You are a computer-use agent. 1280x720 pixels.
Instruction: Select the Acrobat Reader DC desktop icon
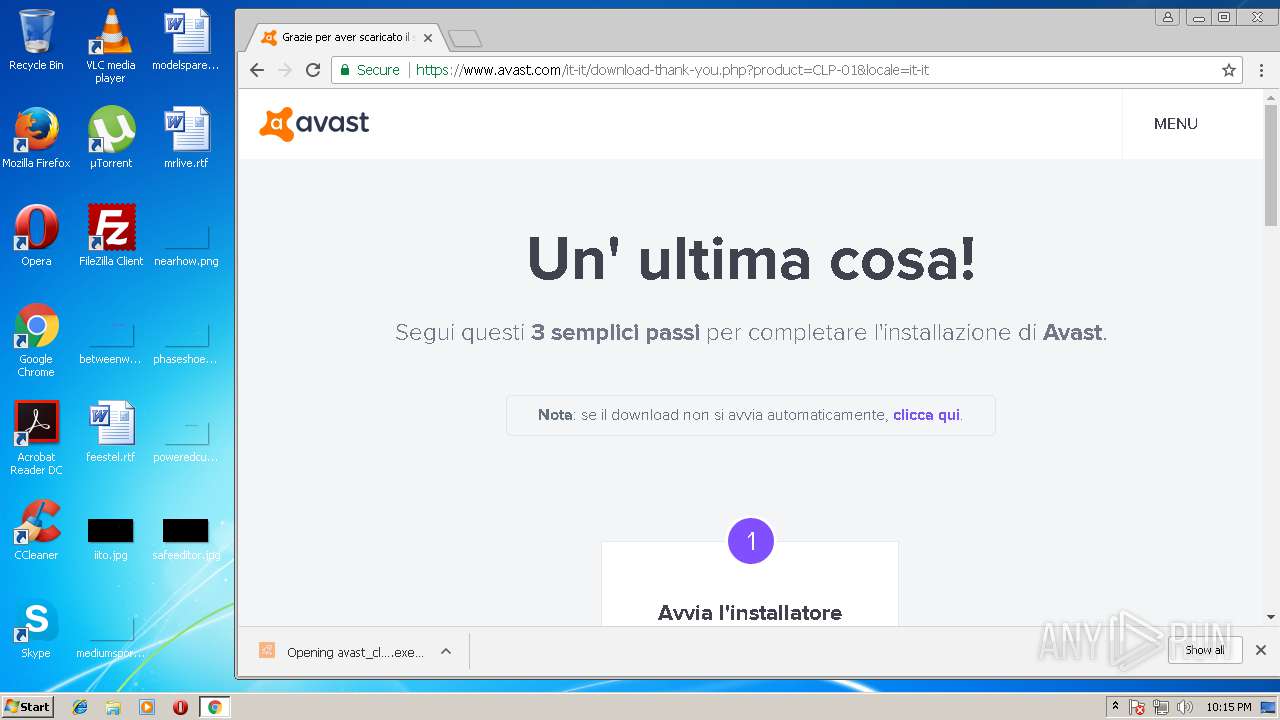click(x=36, y=438)
